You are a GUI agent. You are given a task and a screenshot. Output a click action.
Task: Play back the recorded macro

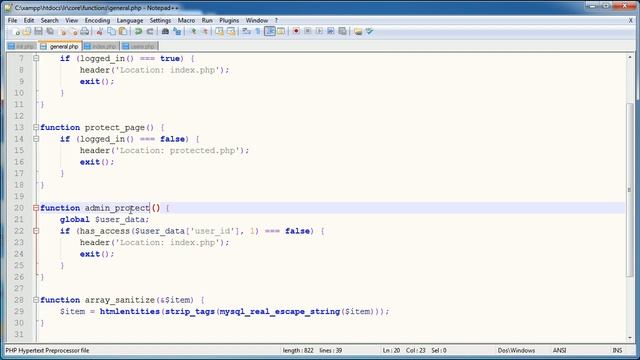click(319, 31)
